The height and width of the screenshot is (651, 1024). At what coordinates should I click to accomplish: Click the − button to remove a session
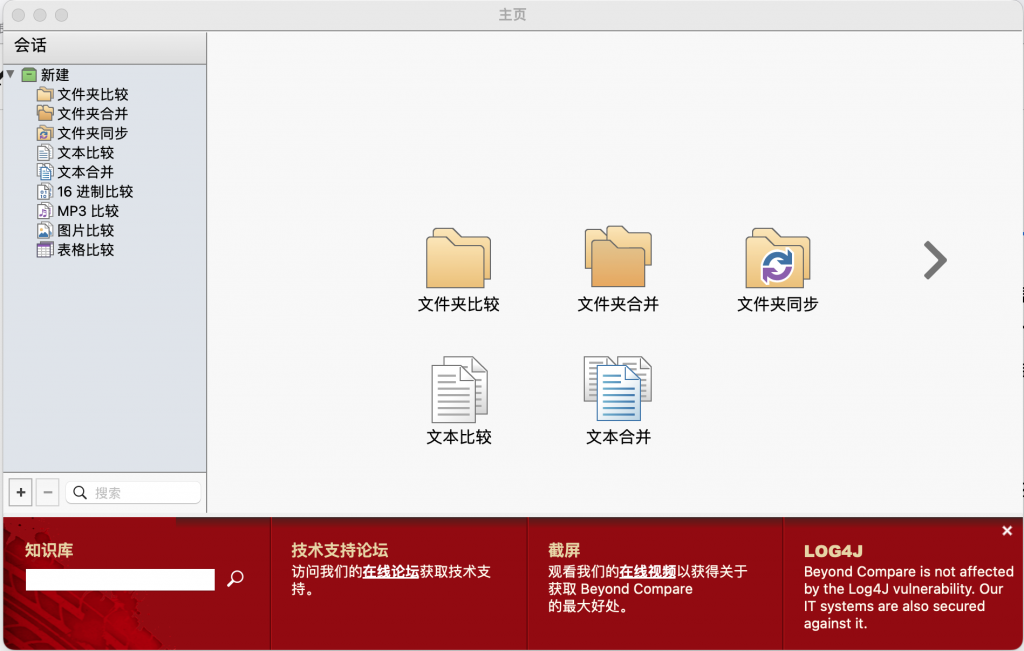coord(47,492)
